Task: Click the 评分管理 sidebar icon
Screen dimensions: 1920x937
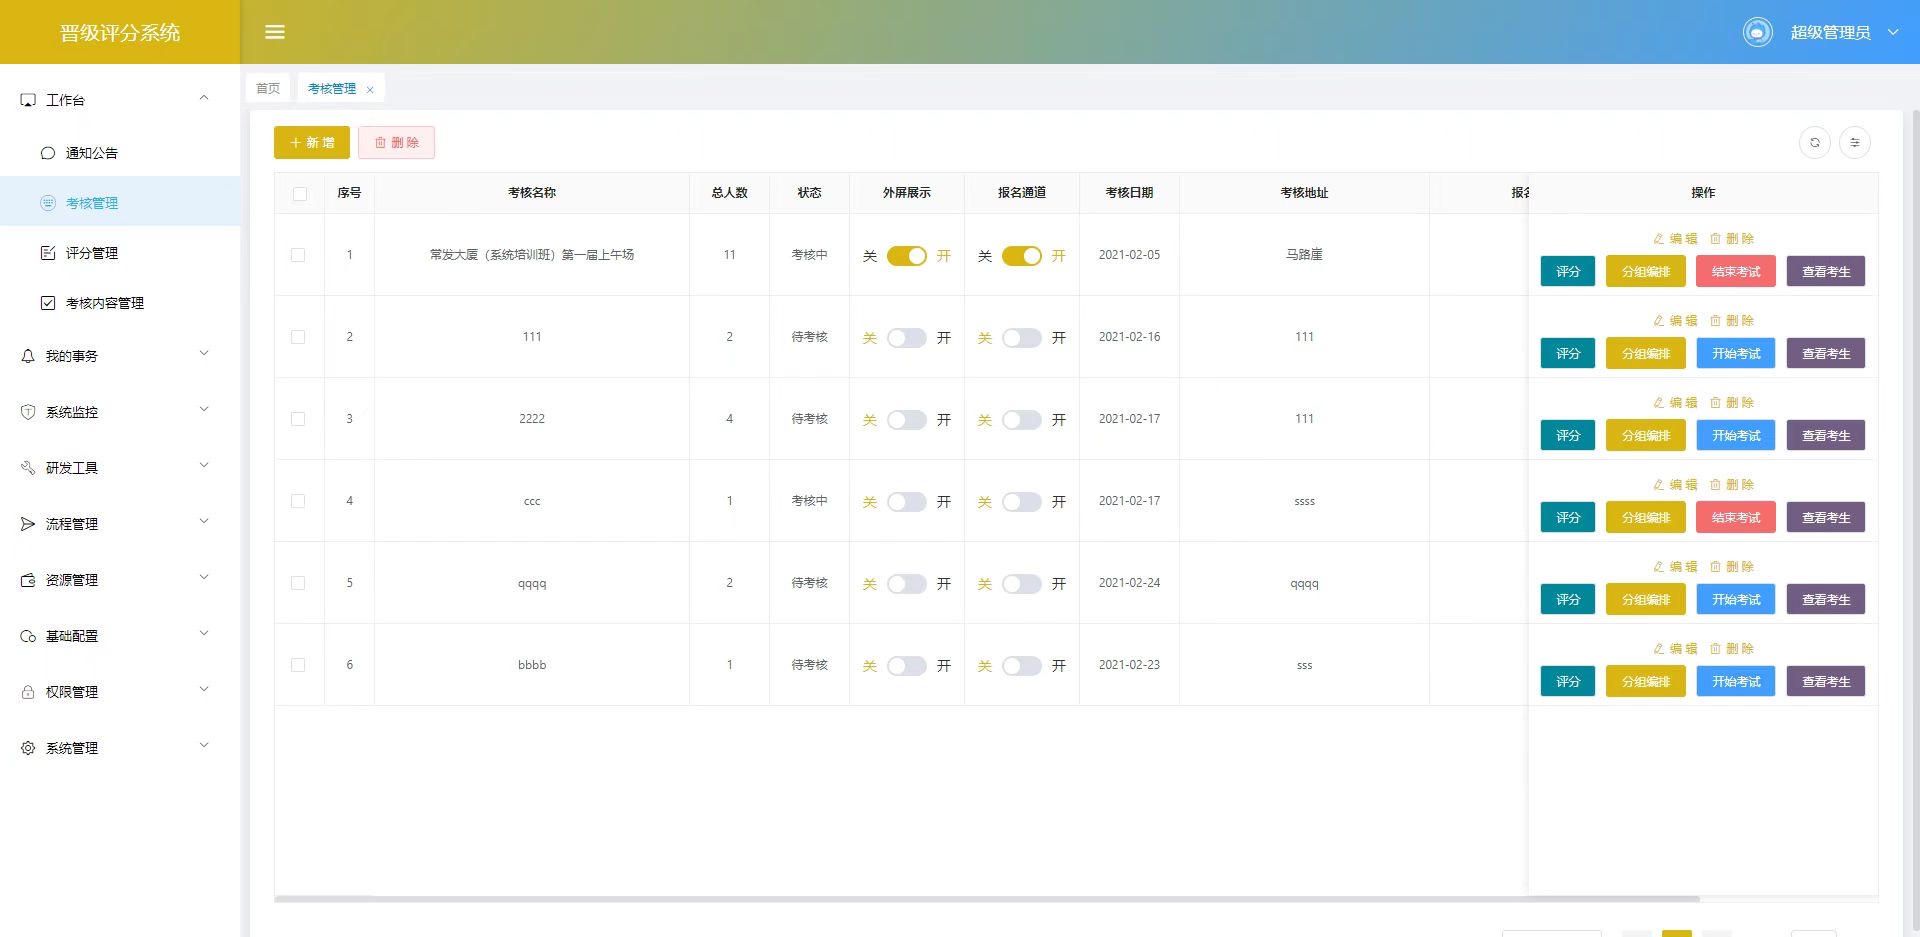Action: tap(48, 253)
